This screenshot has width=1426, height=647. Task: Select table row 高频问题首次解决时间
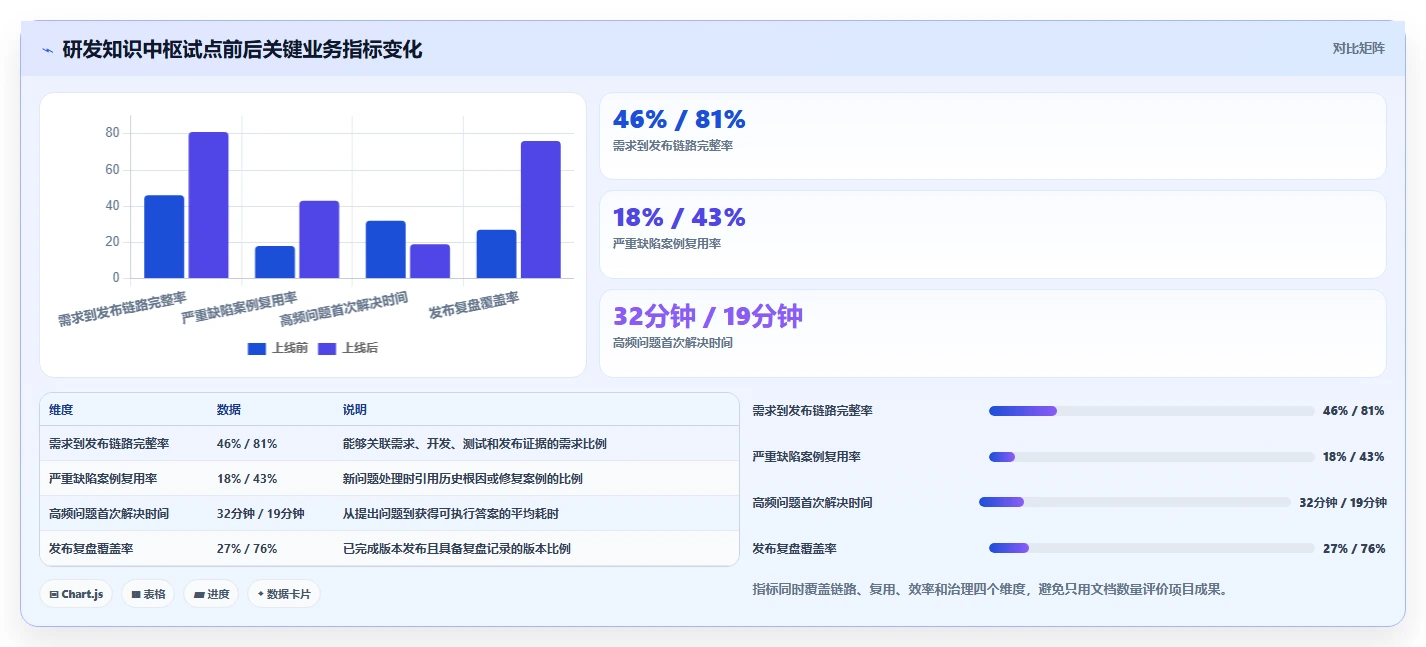tap(389, 514)
